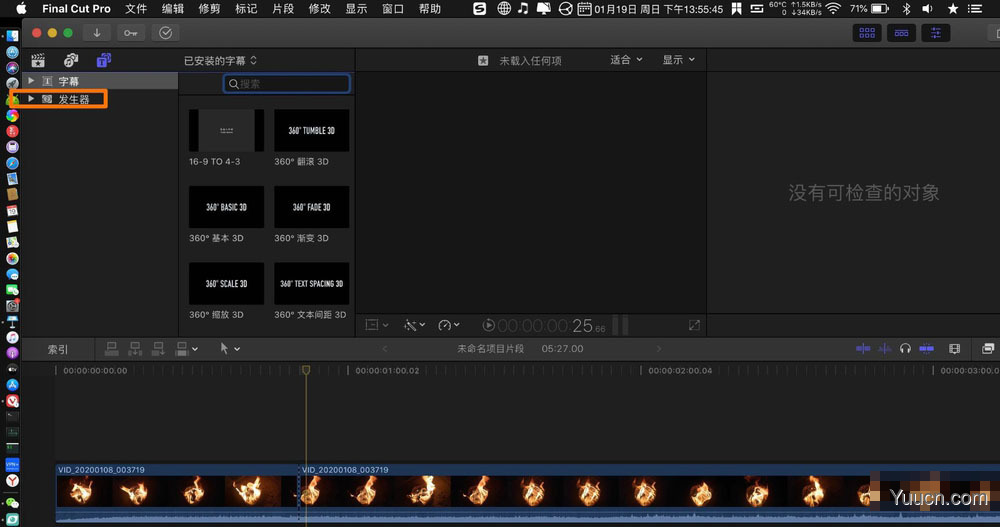Viewport: 1000px width, 527px height.
Task: Open the transform tool dropdown in viewer
Action: [x=376, y=325]
